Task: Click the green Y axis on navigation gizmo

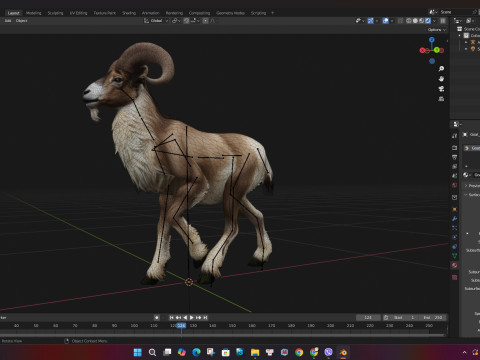Action: [x=437, y=50]
